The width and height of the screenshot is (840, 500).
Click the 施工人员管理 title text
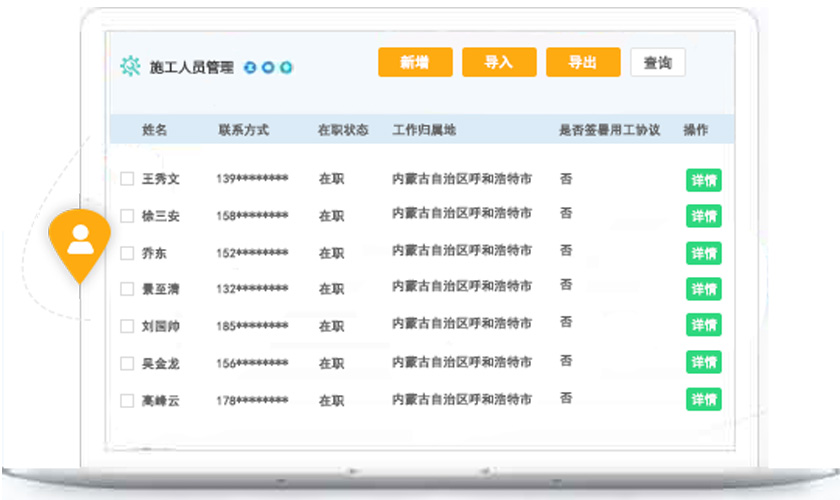(x=192, y=68)
